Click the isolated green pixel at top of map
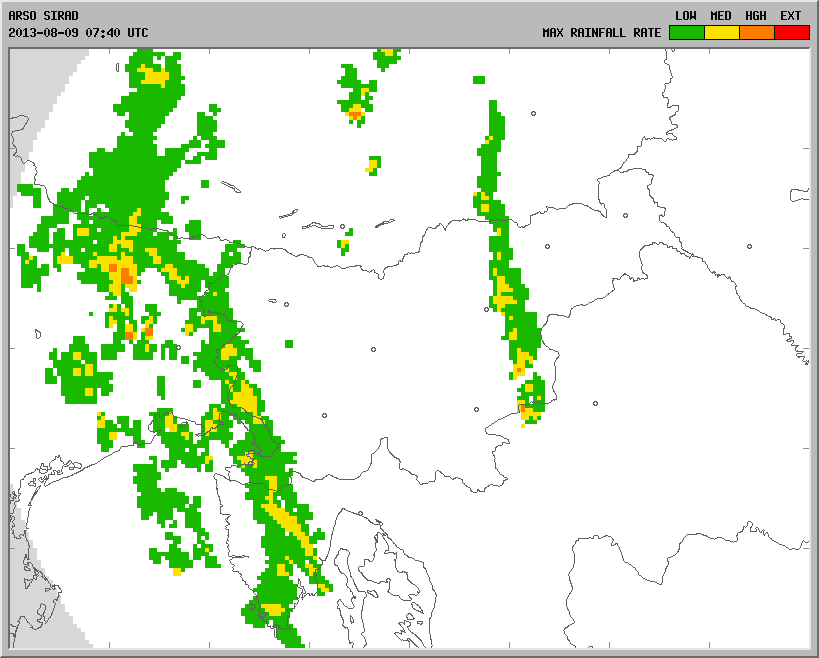Screen dimensions: 819x658 [479, 80]
